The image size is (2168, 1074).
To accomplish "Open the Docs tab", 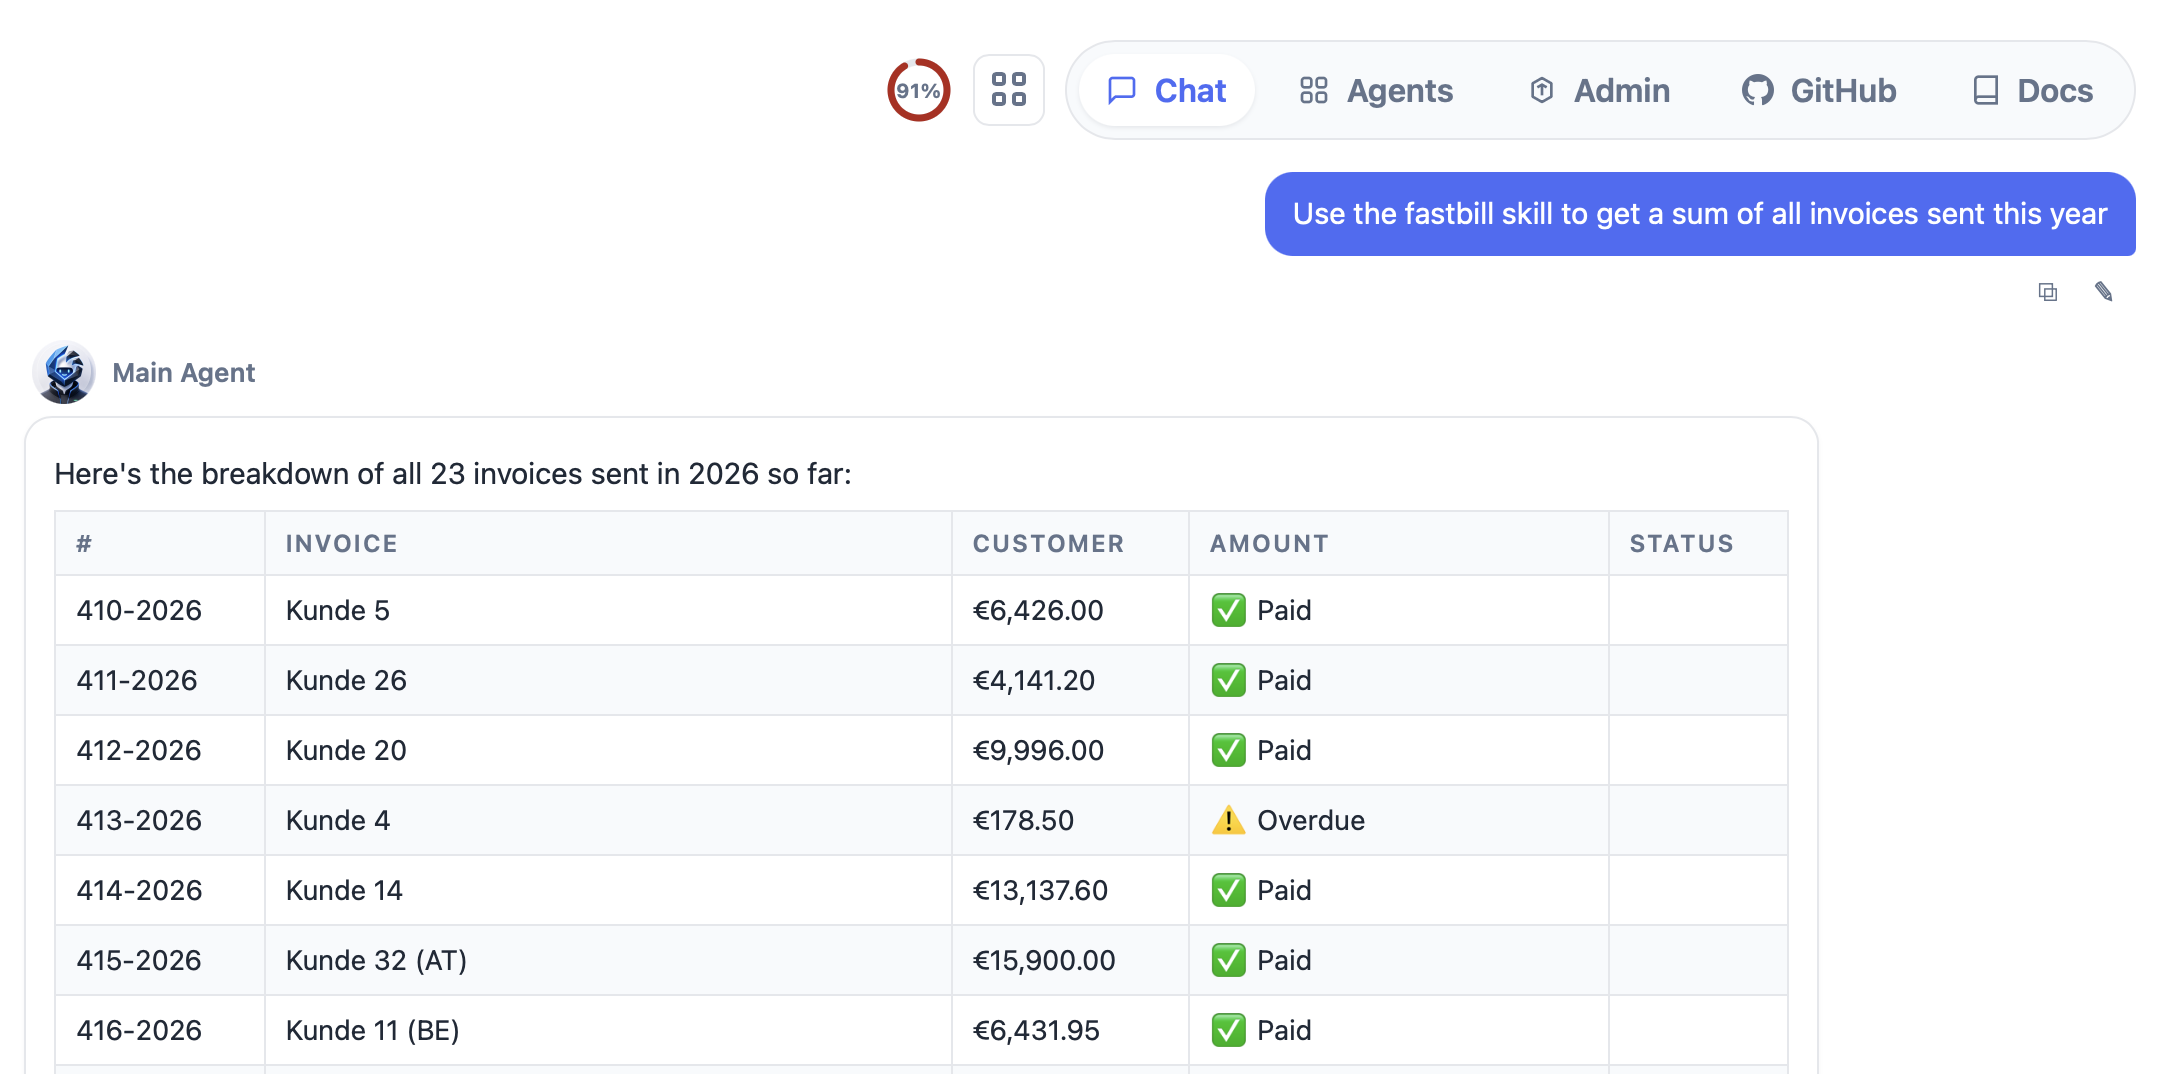I will [2032, 91].
